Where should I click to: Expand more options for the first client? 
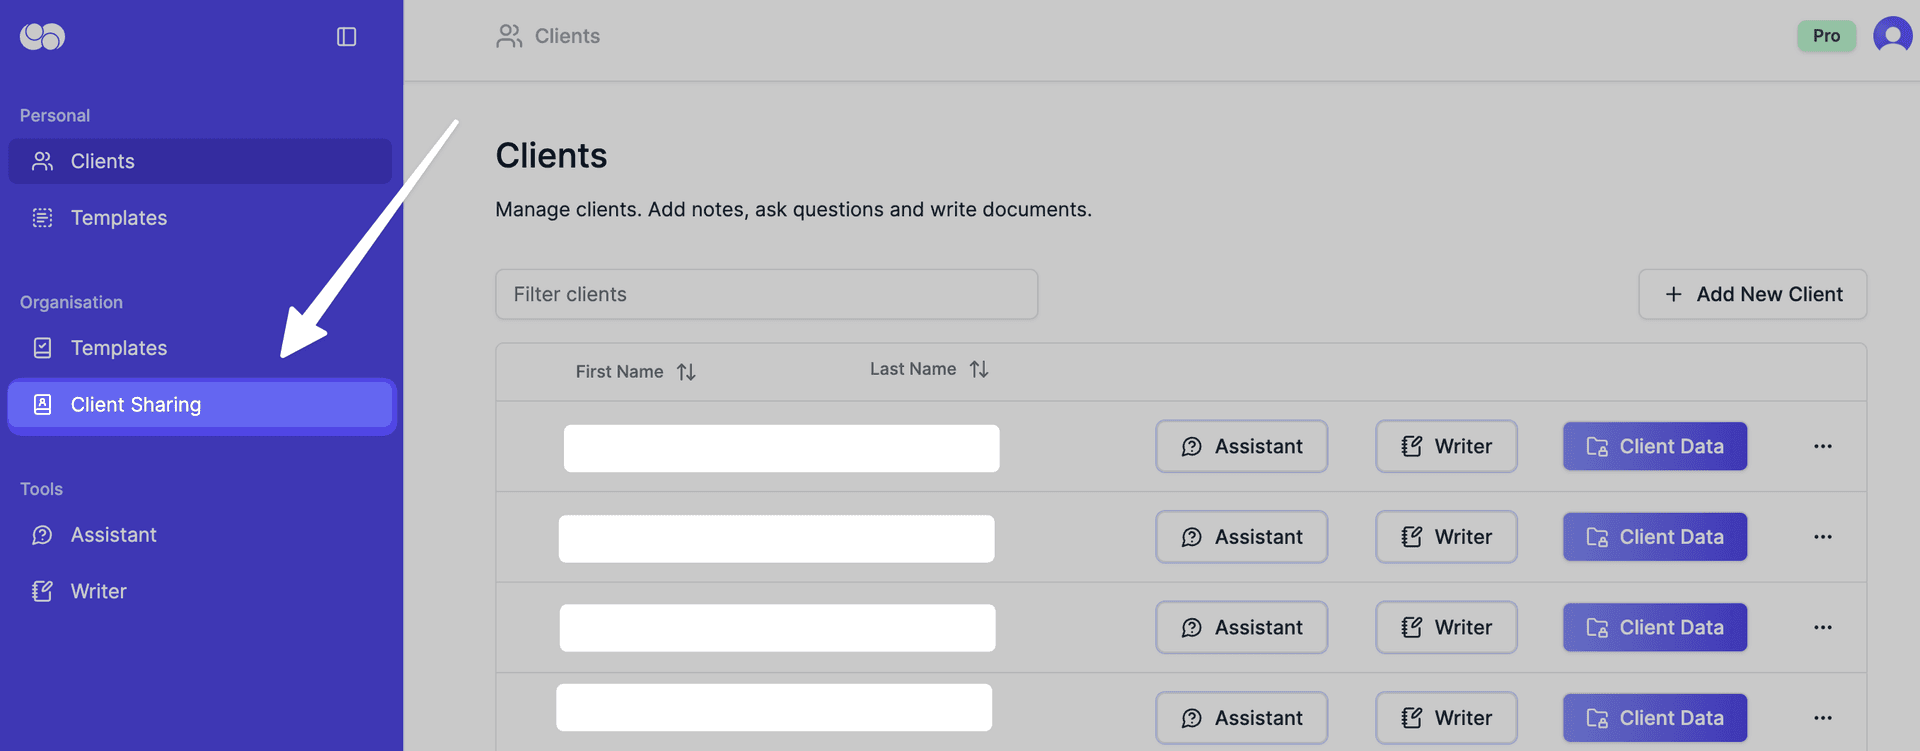coord(1822,446)
